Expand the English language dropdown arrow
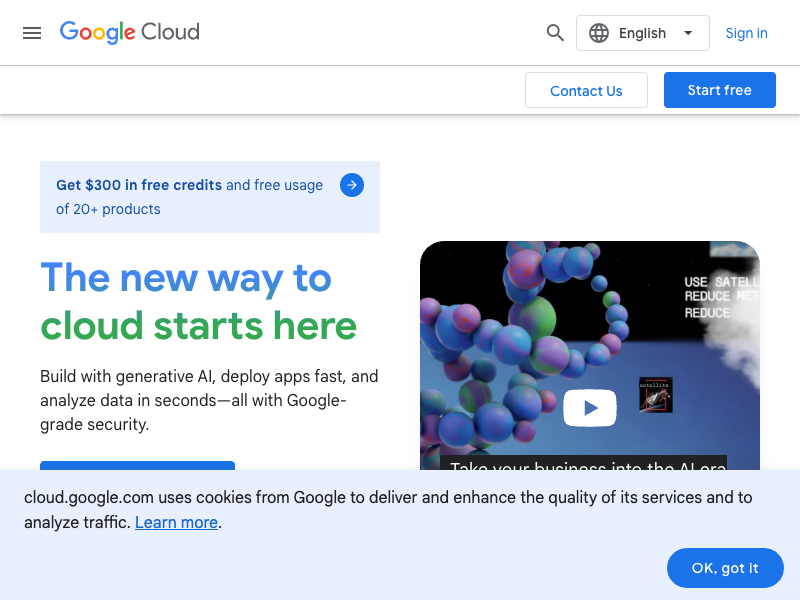This screenshot has height=600, width=800. [688, 33]
